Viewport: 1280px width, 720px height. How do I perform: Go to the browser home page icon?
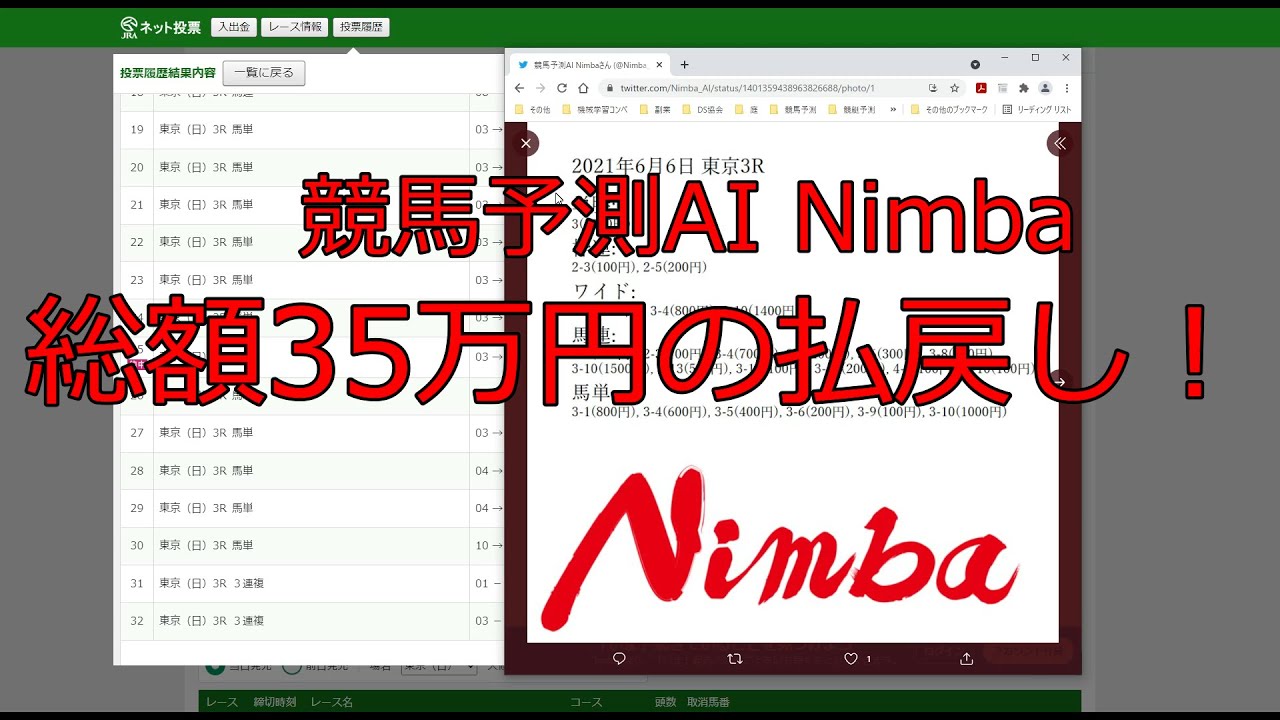584,88
